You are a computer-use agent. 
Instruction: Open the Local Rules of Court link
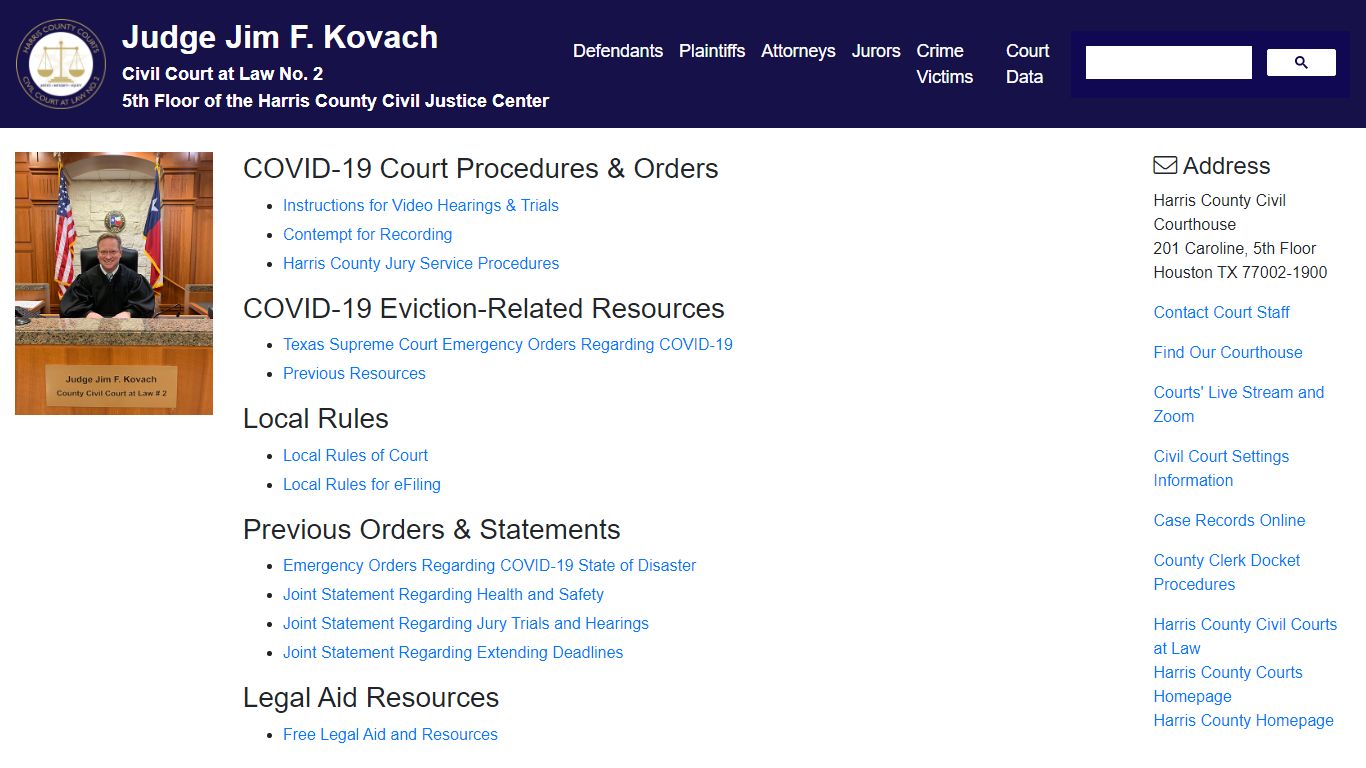[355, 455]
